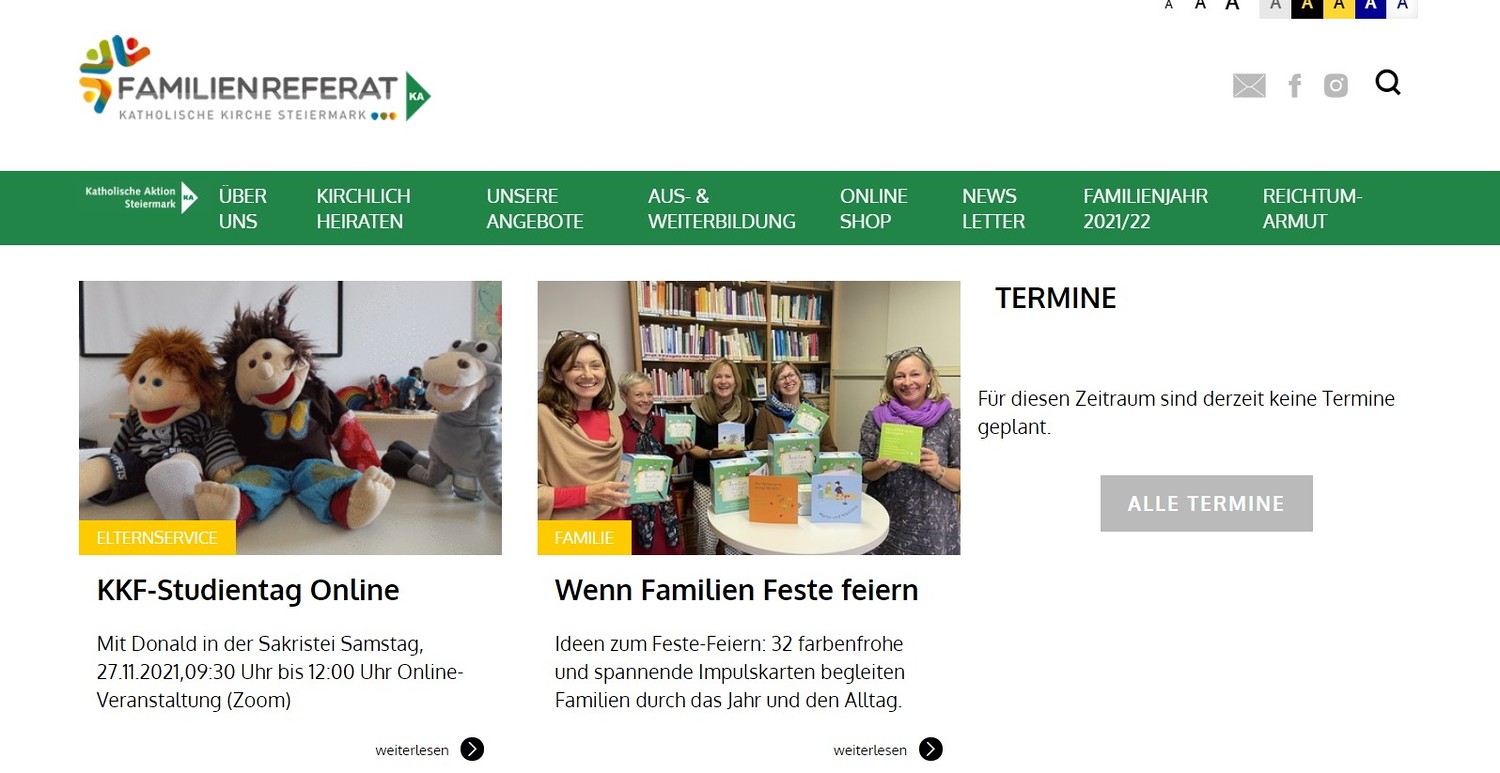Open search with the magnifier icon
This screenshot has height=773, width=1500.
pos(1388,83)
